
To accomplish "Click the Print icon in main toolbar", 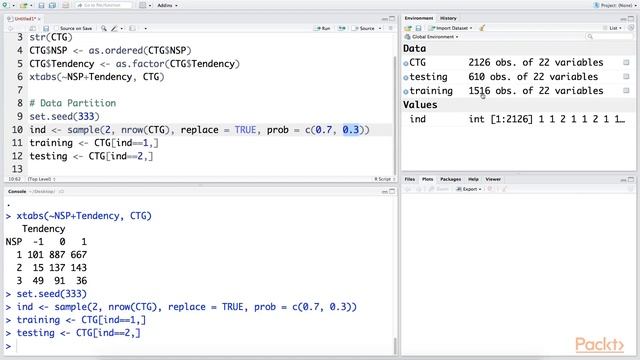I will [65, 5].
